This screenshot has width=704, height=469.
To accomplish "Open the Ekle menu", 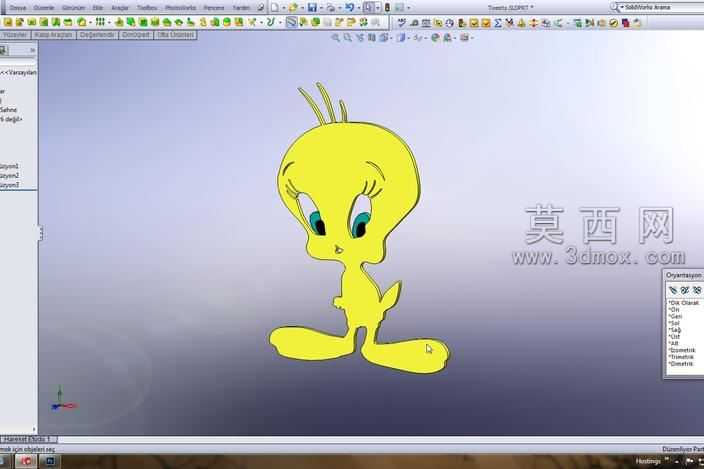I will pos(97,8).
